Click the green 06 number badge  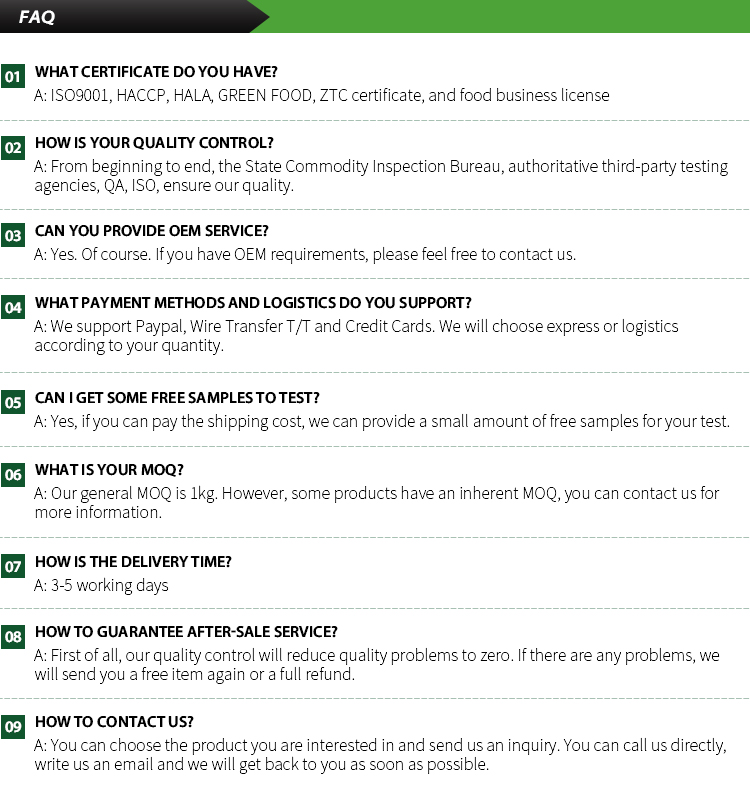pos(13,474)
